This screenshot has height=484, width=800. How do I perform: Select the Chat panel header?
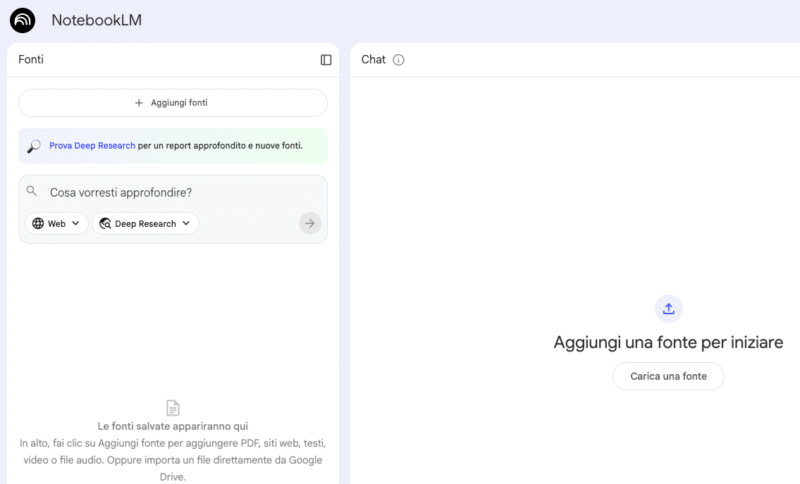[x=373, y=60]
